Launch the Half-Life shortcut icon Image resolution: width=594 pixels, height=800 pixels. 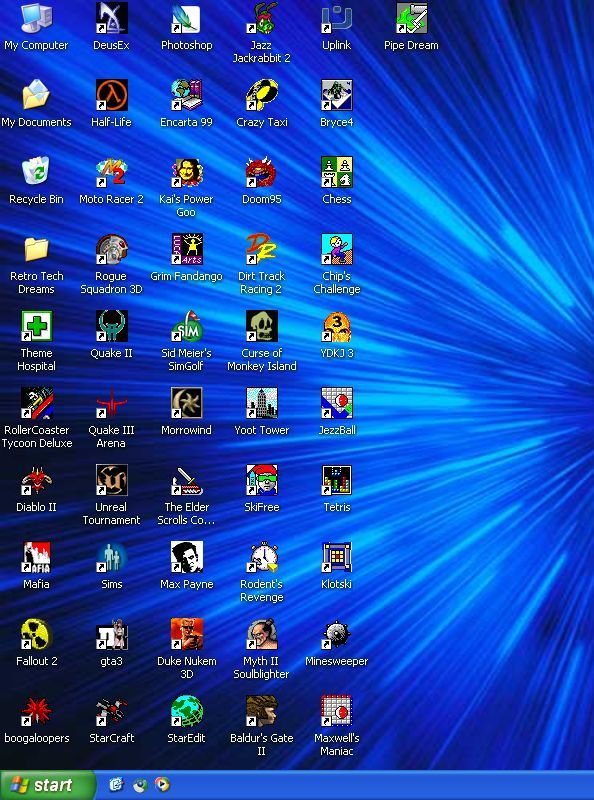pyautogui.click(x=111, y=95)
